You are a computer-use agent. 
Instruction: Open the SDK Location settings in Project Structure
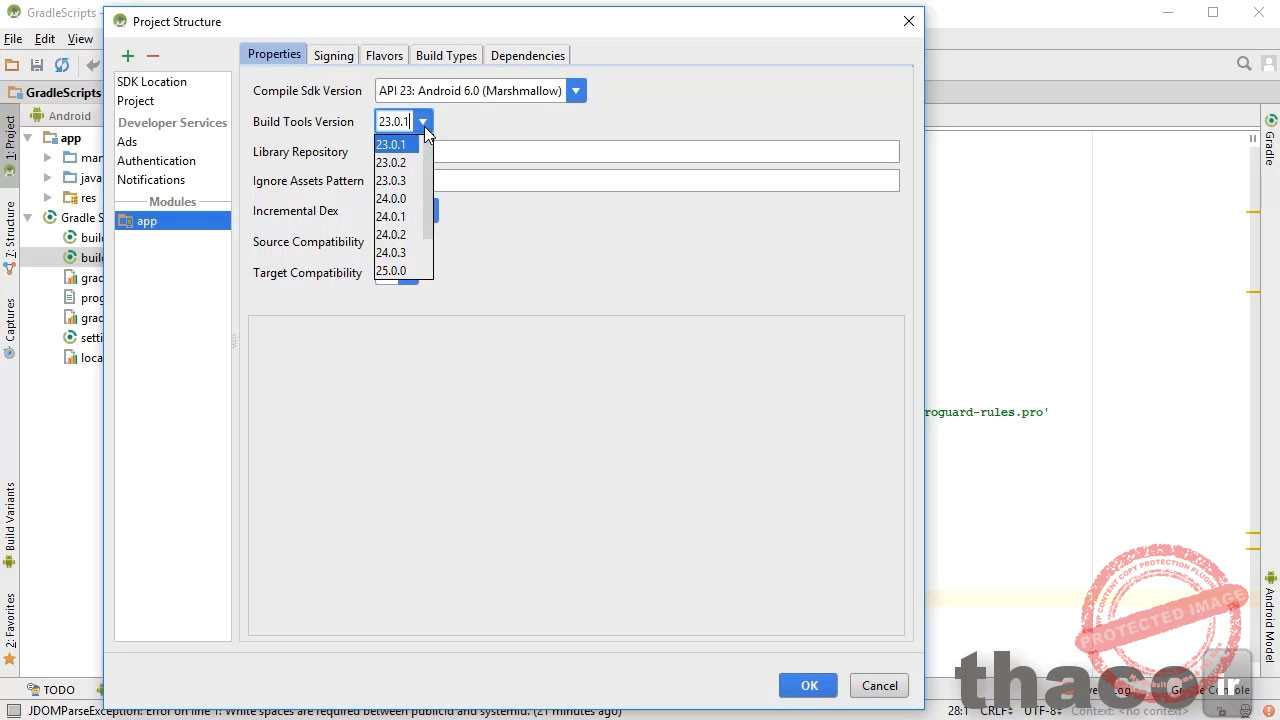coord(152,81)
